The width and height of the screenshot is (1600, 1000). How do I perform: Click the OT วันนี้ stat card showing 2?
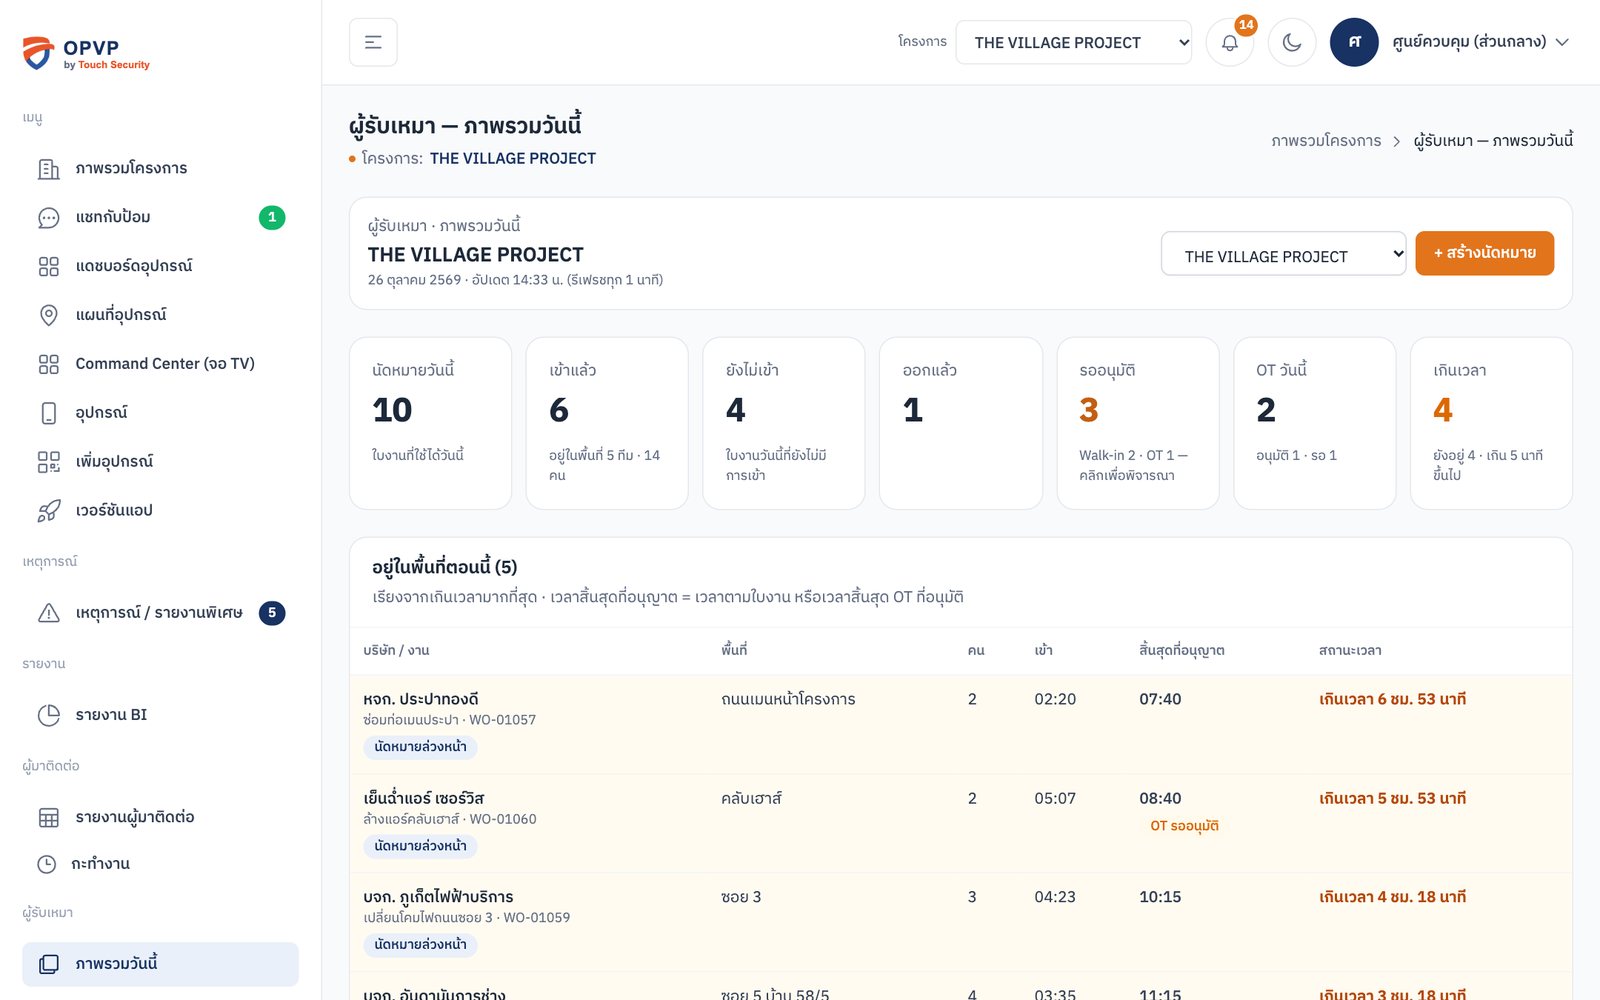tap(1315, 423)
